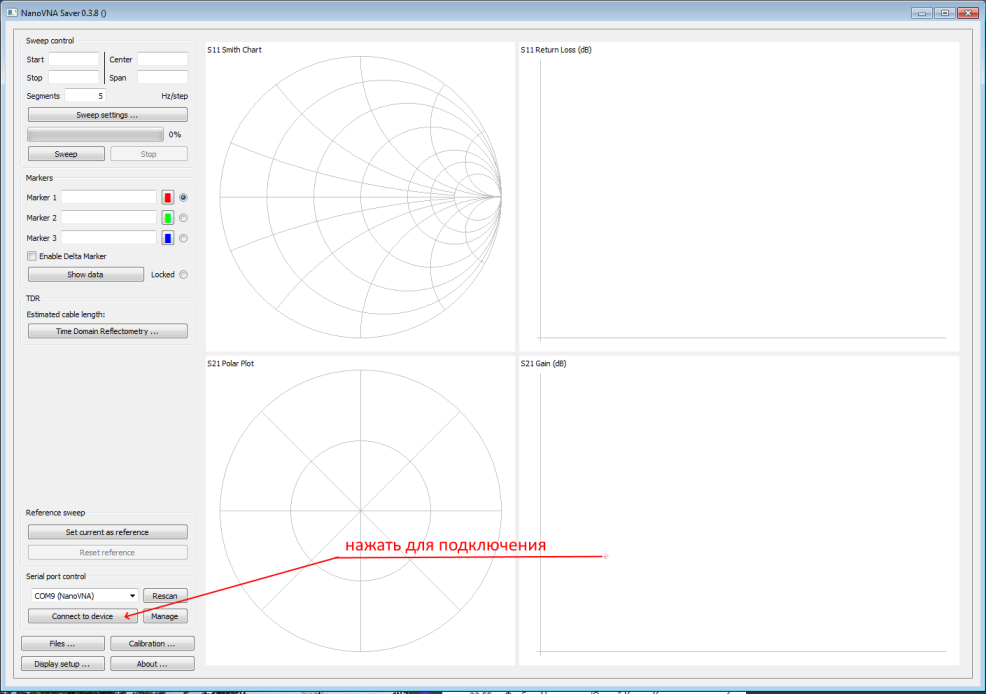Select the Marker 1 radio button
Image resolution: width=986 pixels, height=694 pixels.
coord(184,197)
